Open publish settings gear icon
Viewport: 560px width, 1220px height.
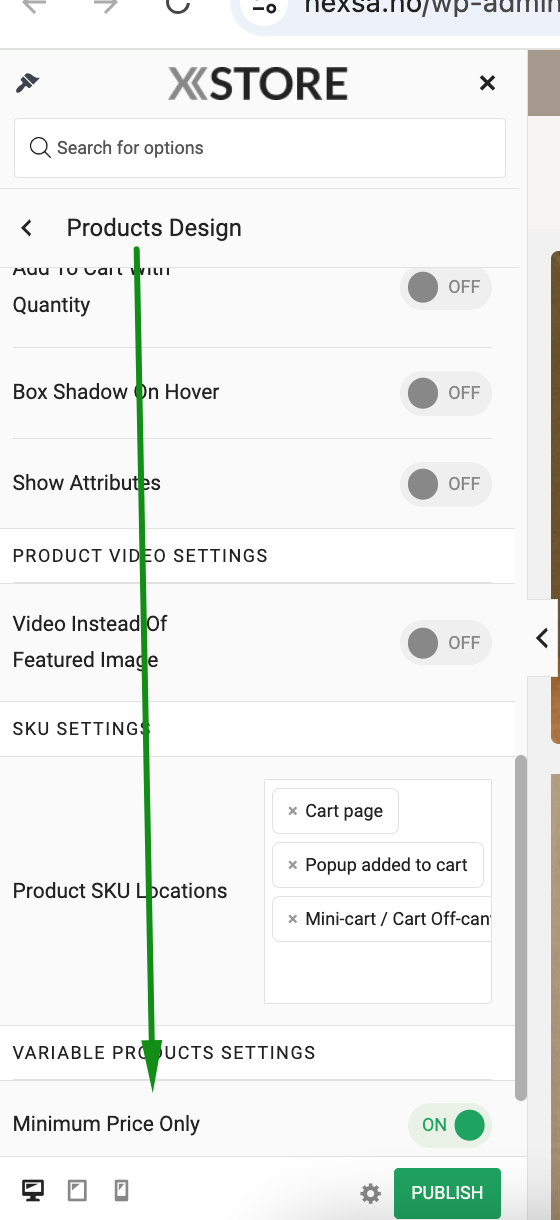[x=371, y=1193]
